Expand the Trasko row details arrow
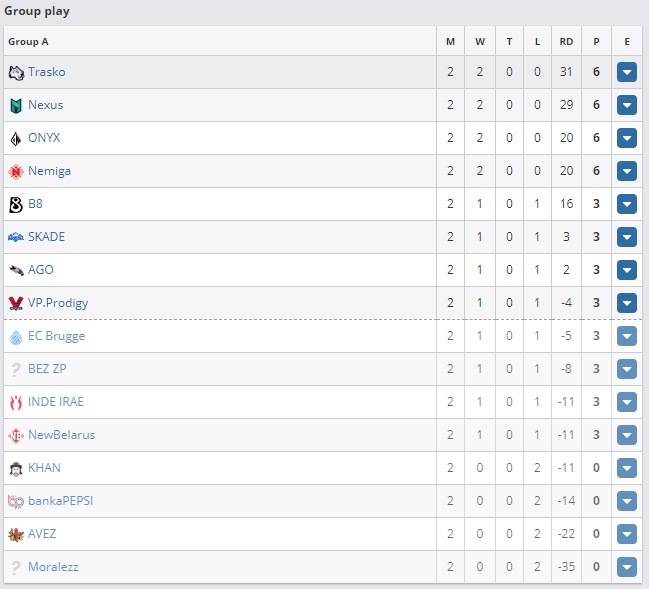This screenshot has height=589, width=649. 627,72
